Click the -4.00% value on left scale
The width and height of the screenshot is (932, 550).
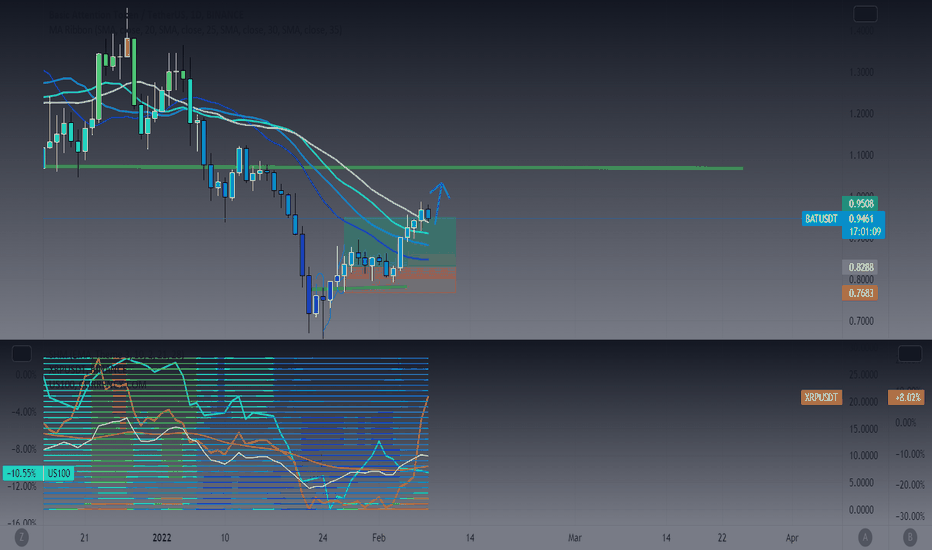[x=24, y=411]
